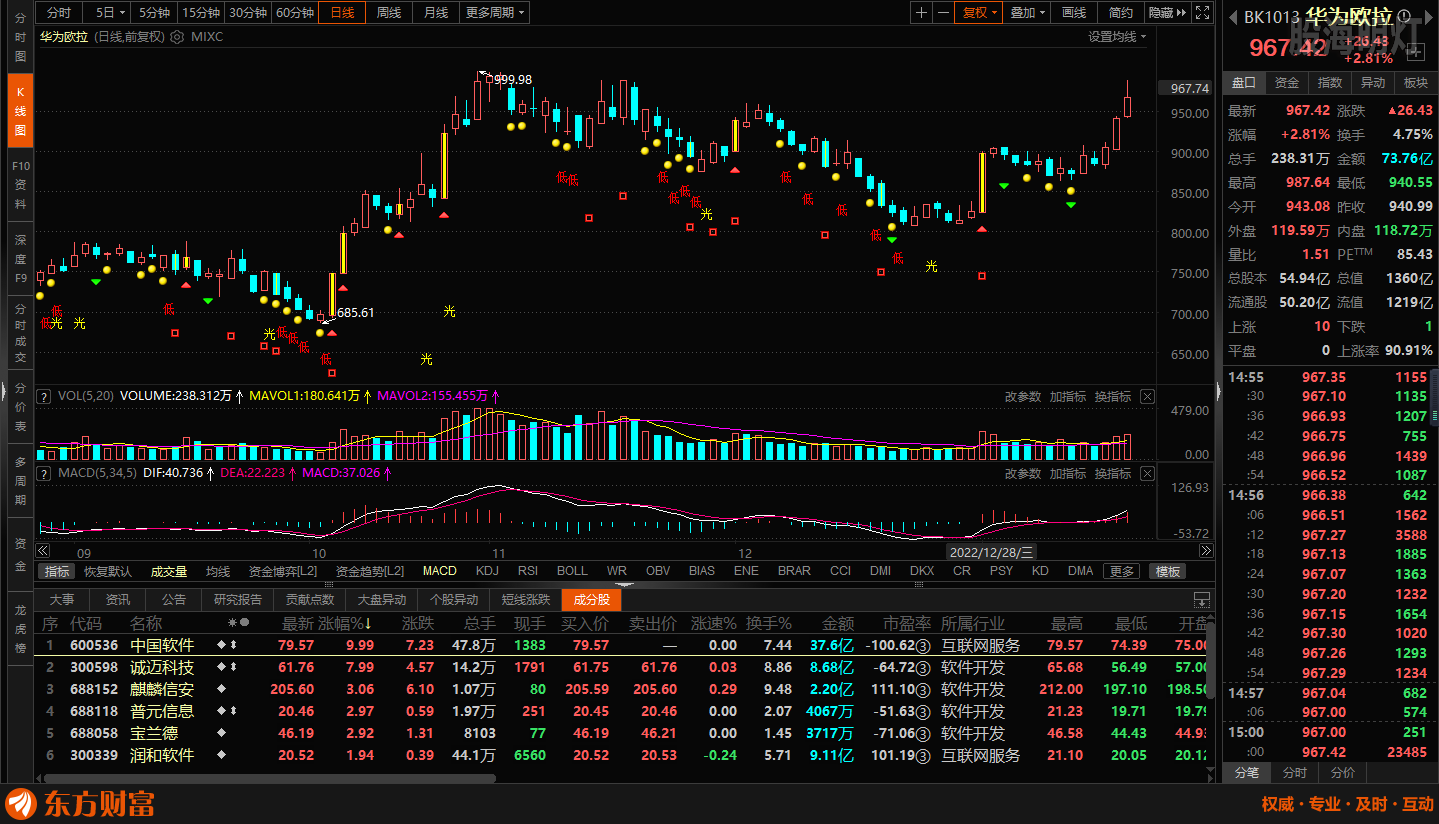Select the 诚迈科技 row
The width and height of the screenshot is (1439, 824).
click(620, 667)
